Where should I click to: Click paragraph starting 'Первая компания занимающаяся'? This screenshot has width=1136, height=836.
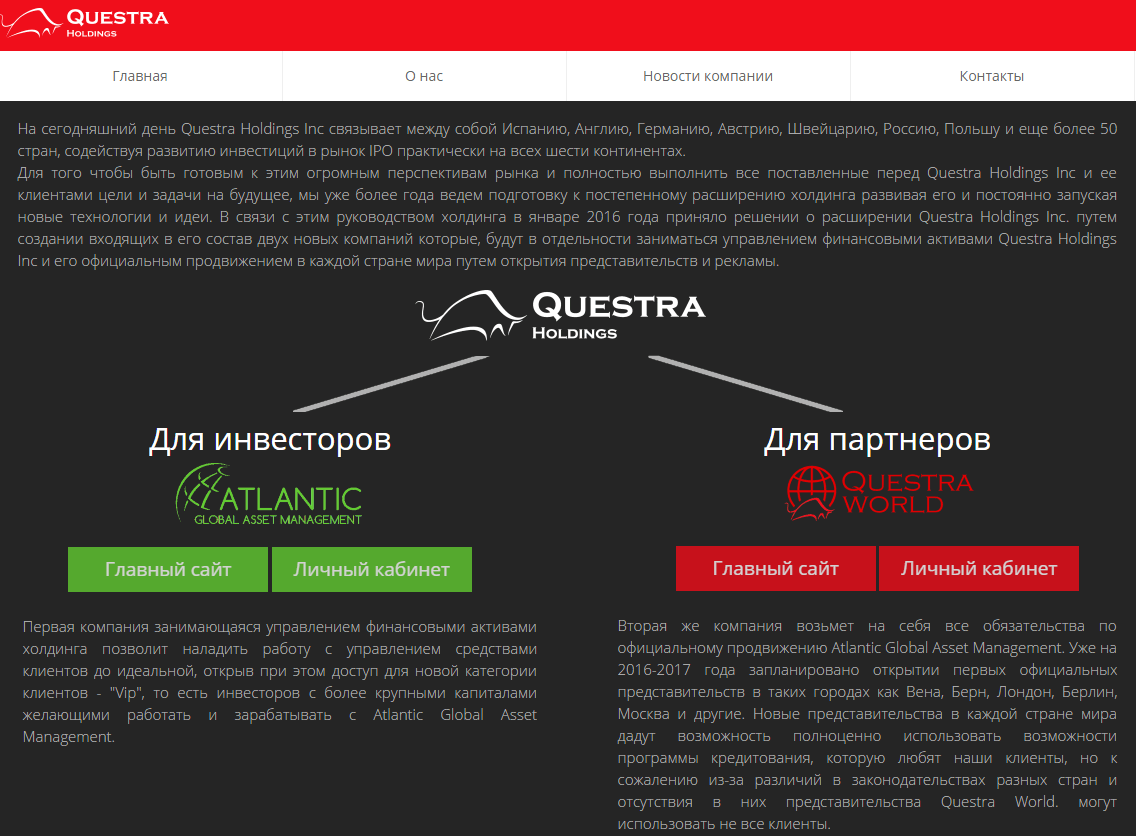(x=280, y=682)
